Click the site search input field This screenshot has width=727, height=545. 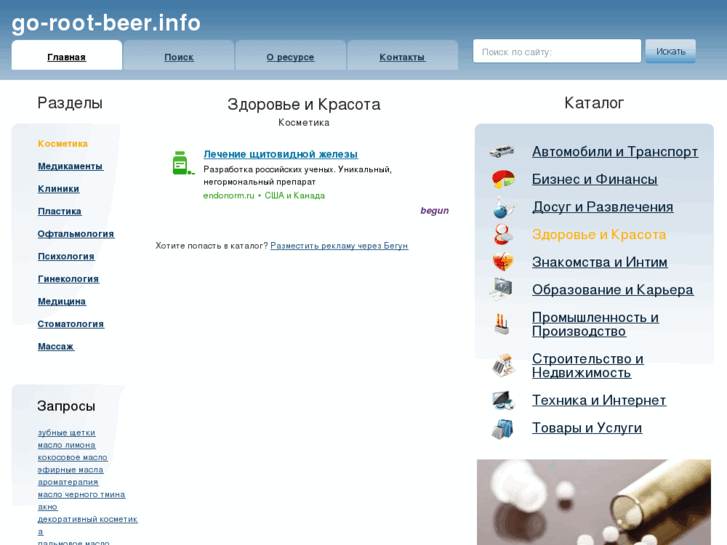pos(557,51)
